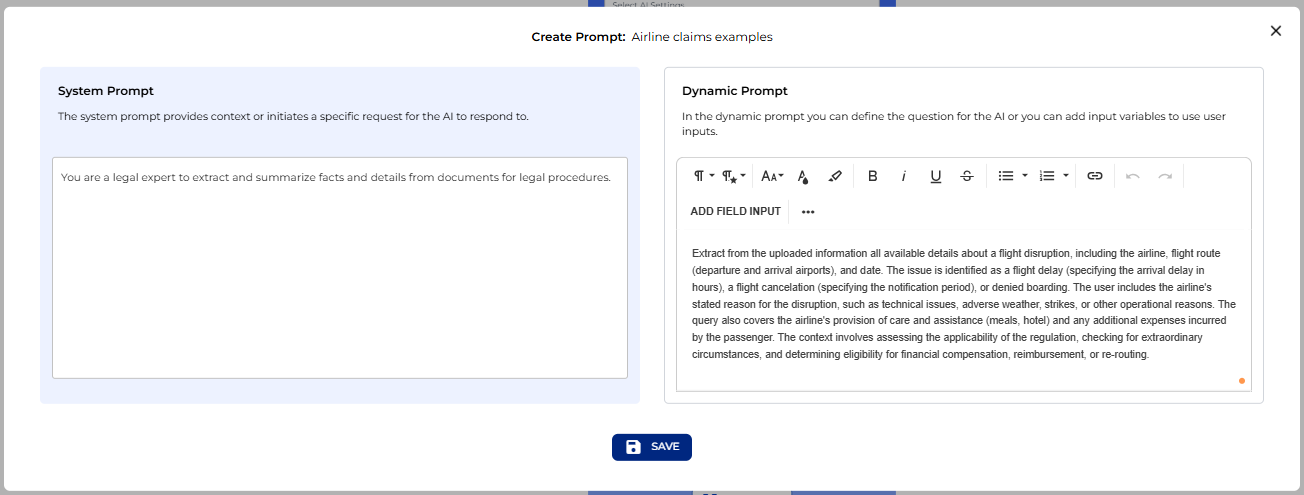This screenshot has height=495, width=1304.
Task: Click into the Dynamic Prompt editor text
Action: (964, 304)
